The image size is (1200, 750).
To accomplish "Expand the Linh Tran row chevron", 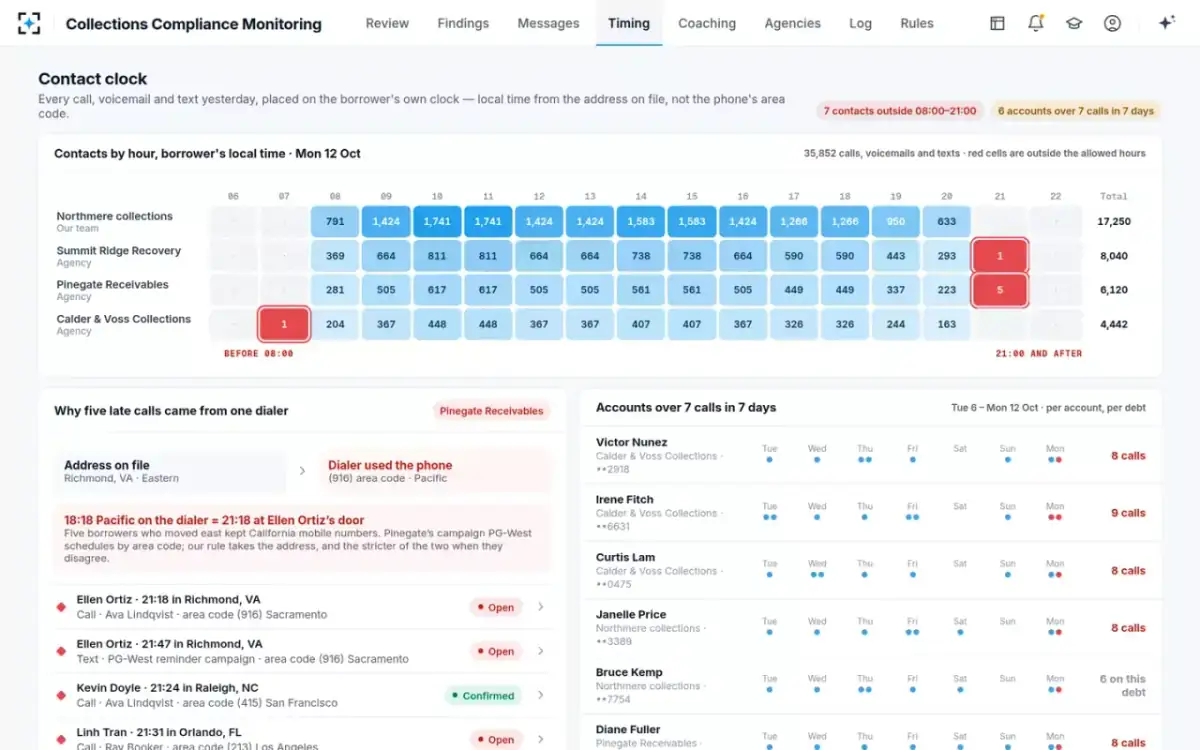I will point(541,739).
